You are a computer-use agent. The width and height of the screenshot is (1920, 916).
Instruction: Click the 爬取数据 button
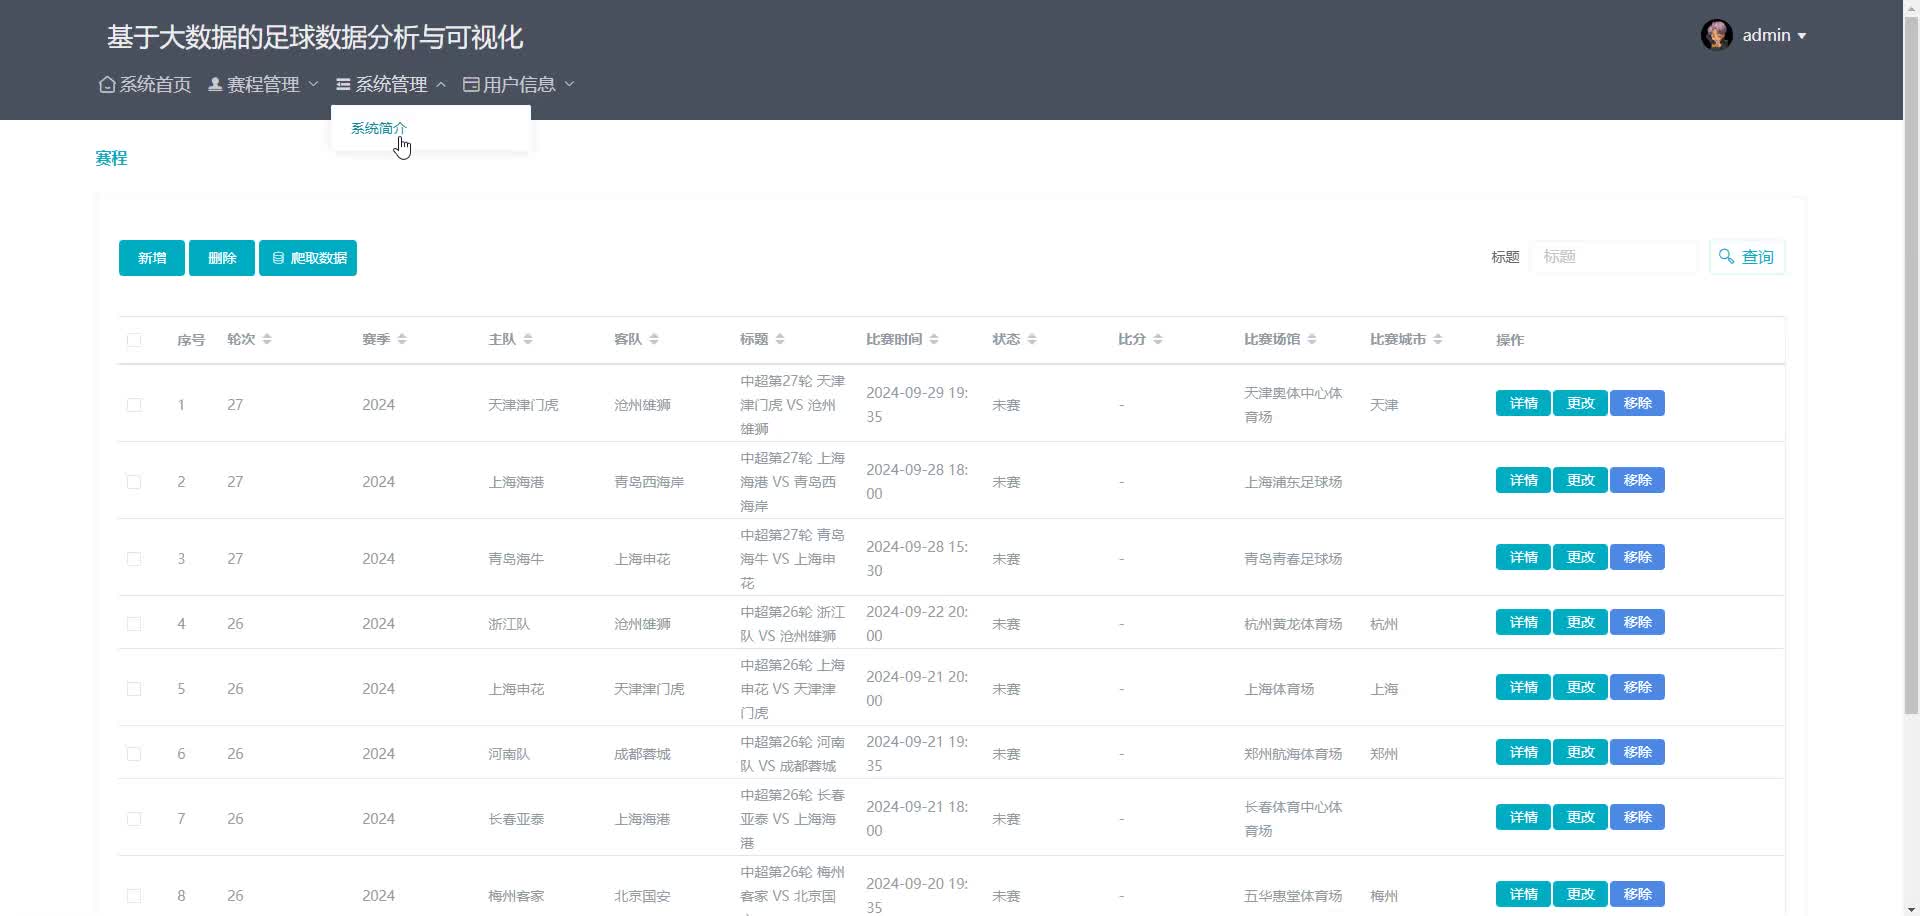click(x=308, y=258)
